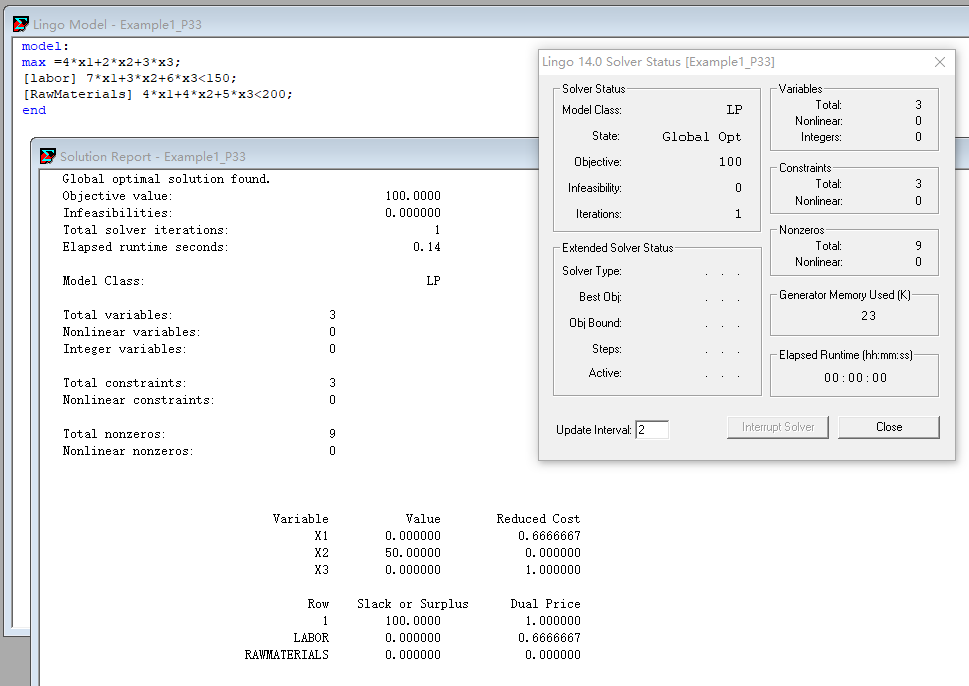Viewport: 969px width, 686px height.
Task: Click the Elapsed Runtime value 00:00:00
Action: pyautogui.click(x=855, y=378)
